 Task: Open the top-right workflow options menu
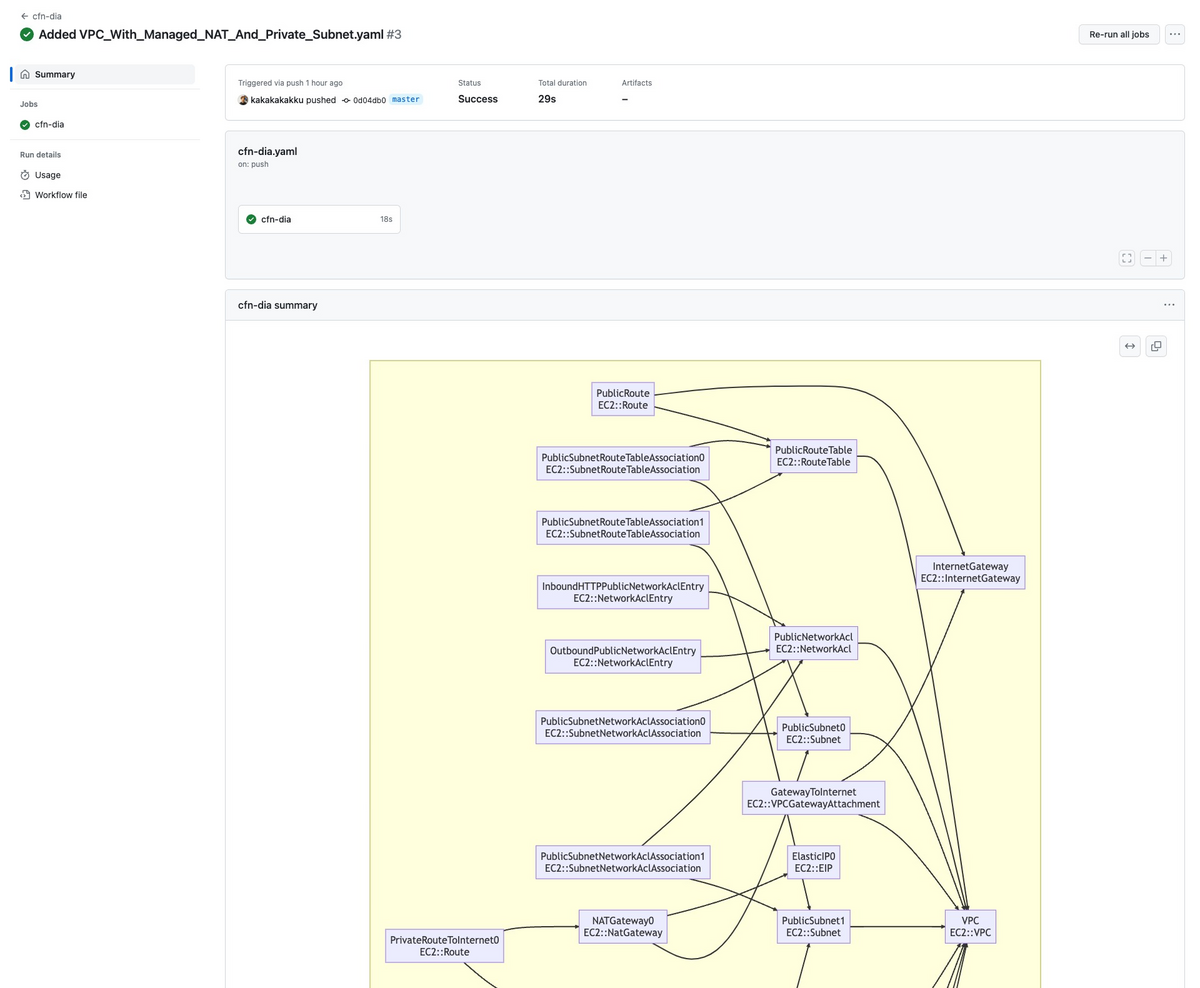pos(1175,33)
